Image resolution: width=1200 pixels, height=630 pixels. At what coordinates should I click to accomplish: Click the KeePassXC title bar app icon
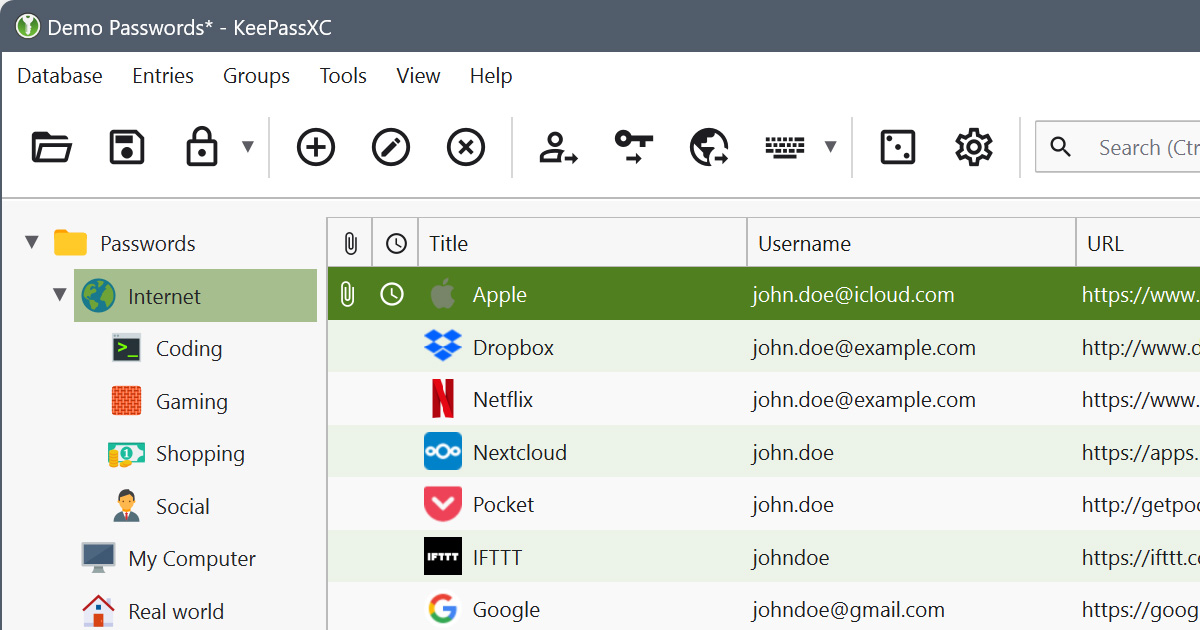[27, 27]
